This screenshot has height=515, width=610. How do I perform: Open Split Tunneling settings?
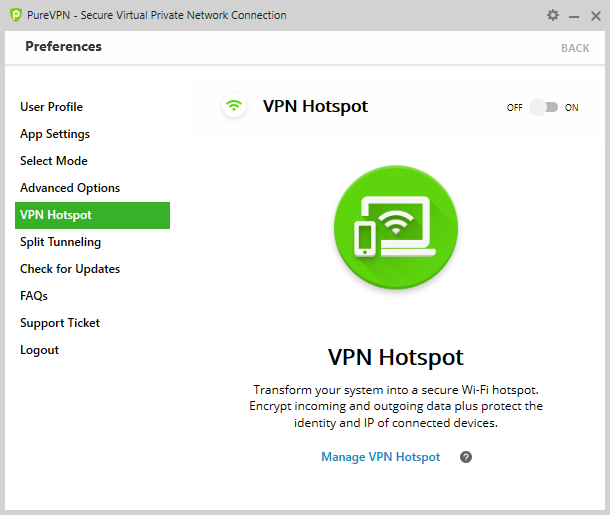60,242
